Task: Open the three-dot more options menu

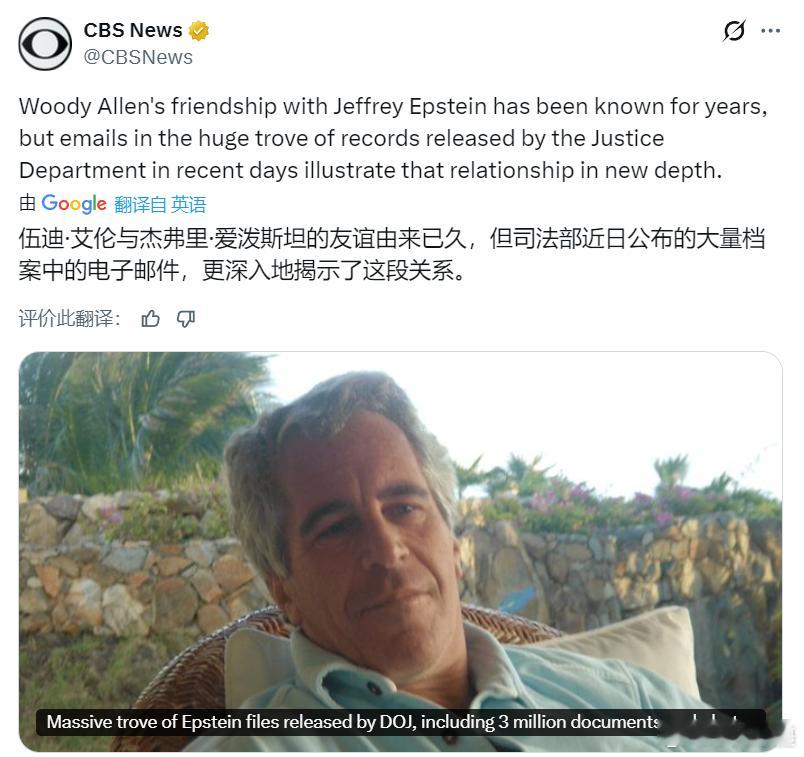Action: pos(771,31)
